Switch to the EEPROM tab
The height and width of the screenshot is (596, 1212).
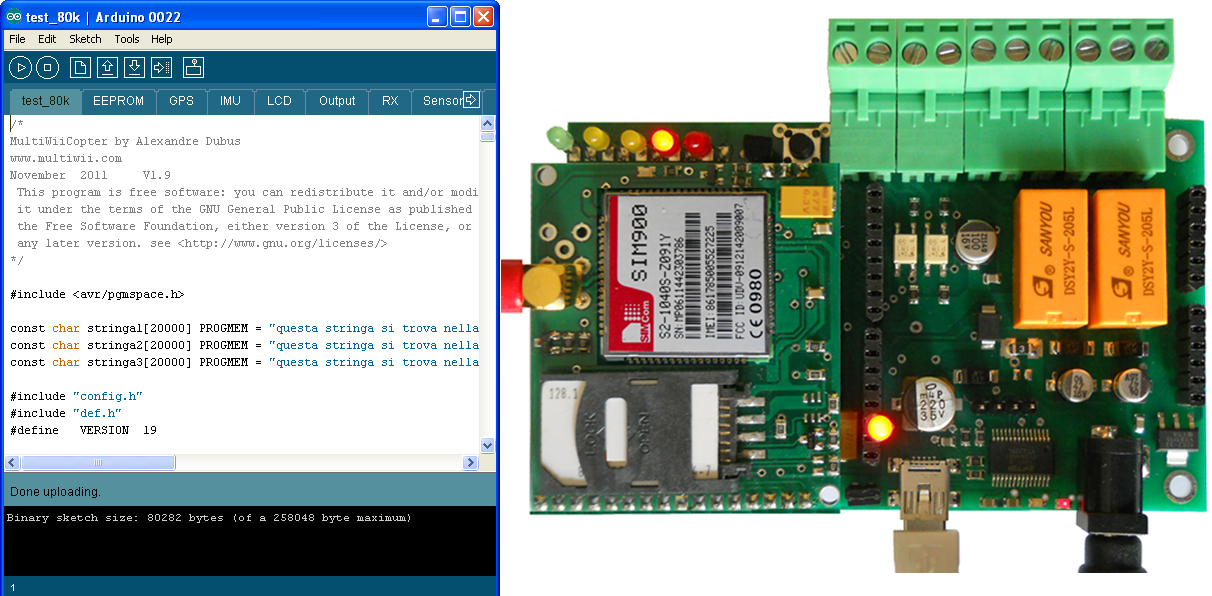tap(118, 101)
